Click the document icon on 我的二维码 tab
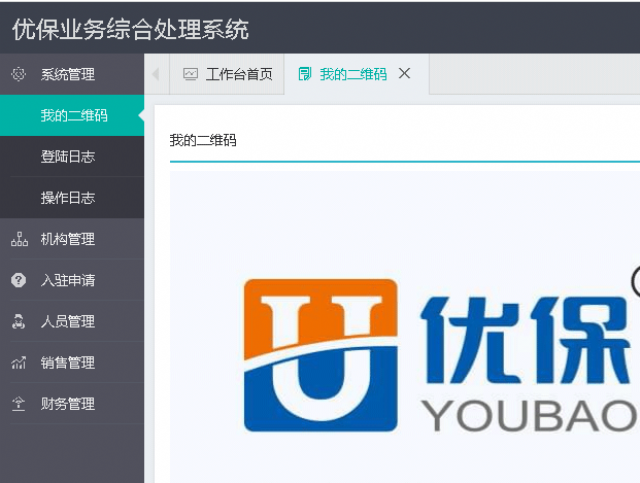Viewport: 640px width, 483px height. pyautogui.click(x=305, y=74)
